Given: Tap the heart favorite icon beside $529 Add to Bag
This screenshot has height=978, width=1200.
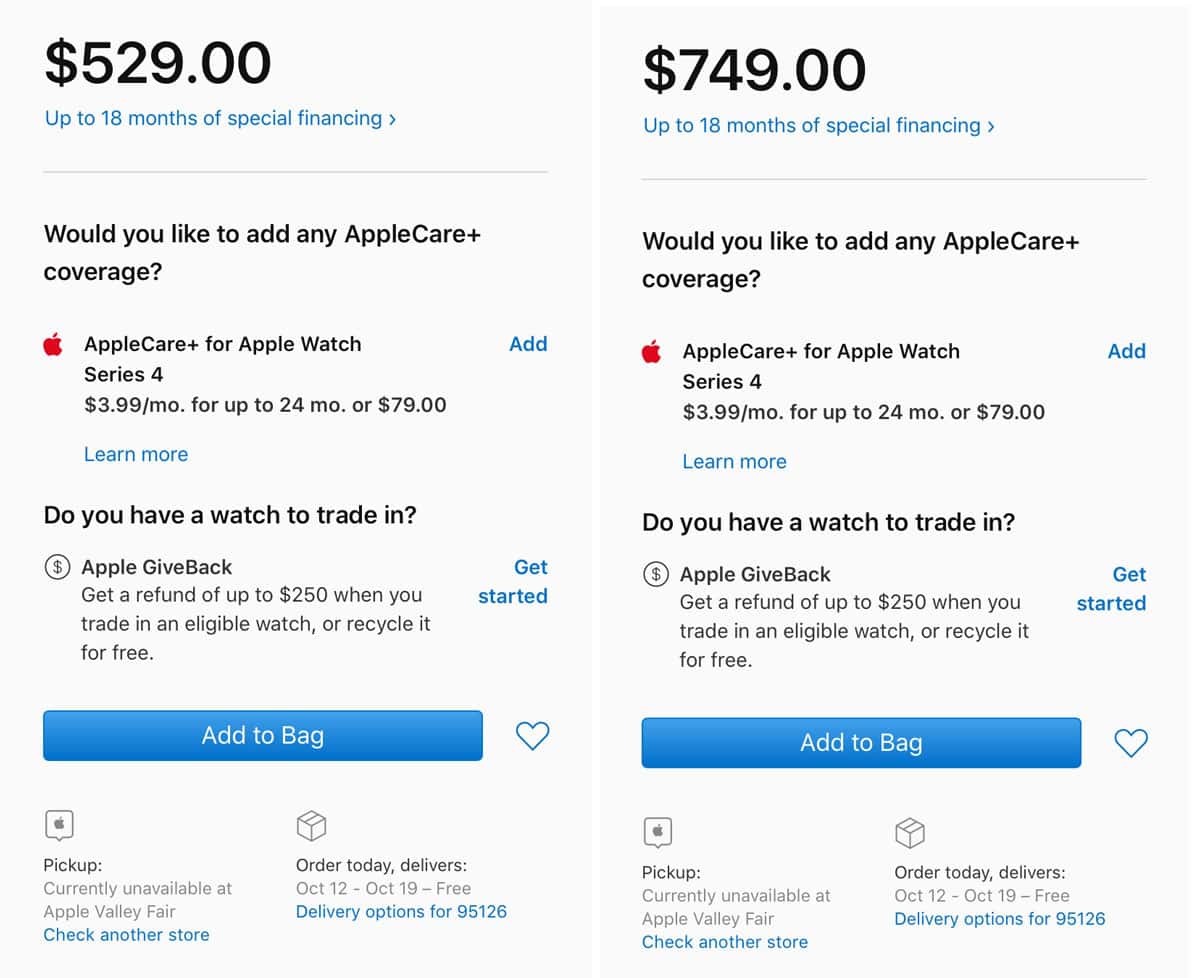Looking at the screenshot, I should coord(532,736).
